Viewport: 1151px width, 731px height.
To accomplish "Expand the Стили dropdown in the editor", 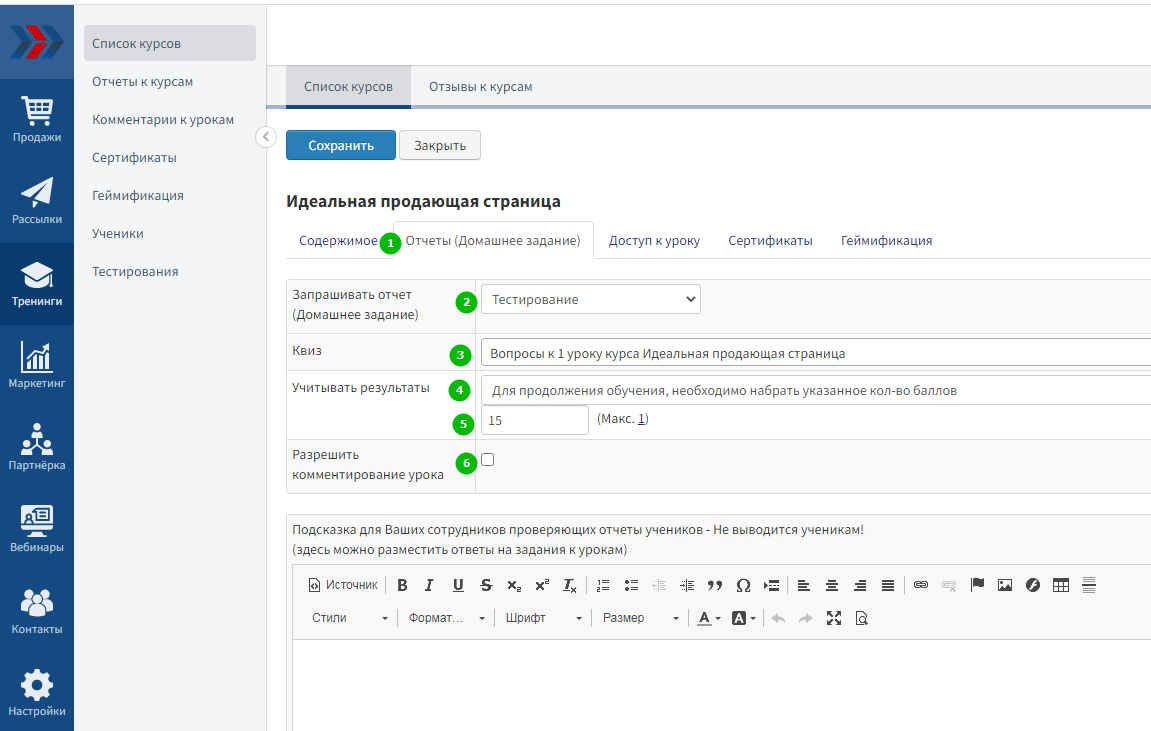I will click(349, 618).
